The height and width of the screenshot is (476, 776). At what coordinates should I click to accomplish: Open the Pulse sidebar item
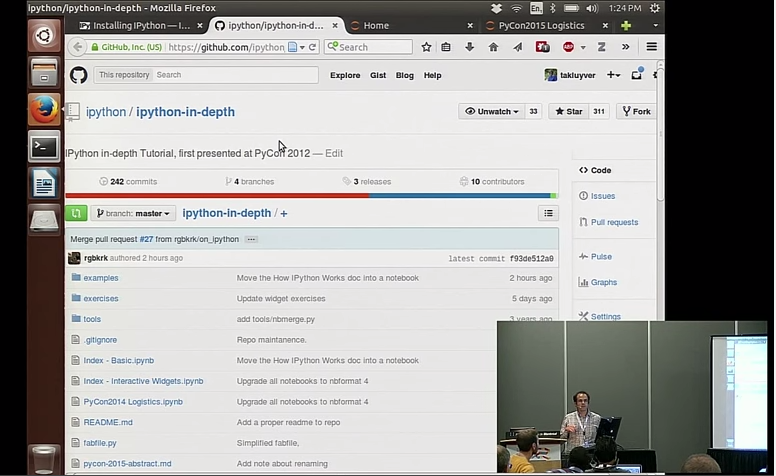point(600,256)
